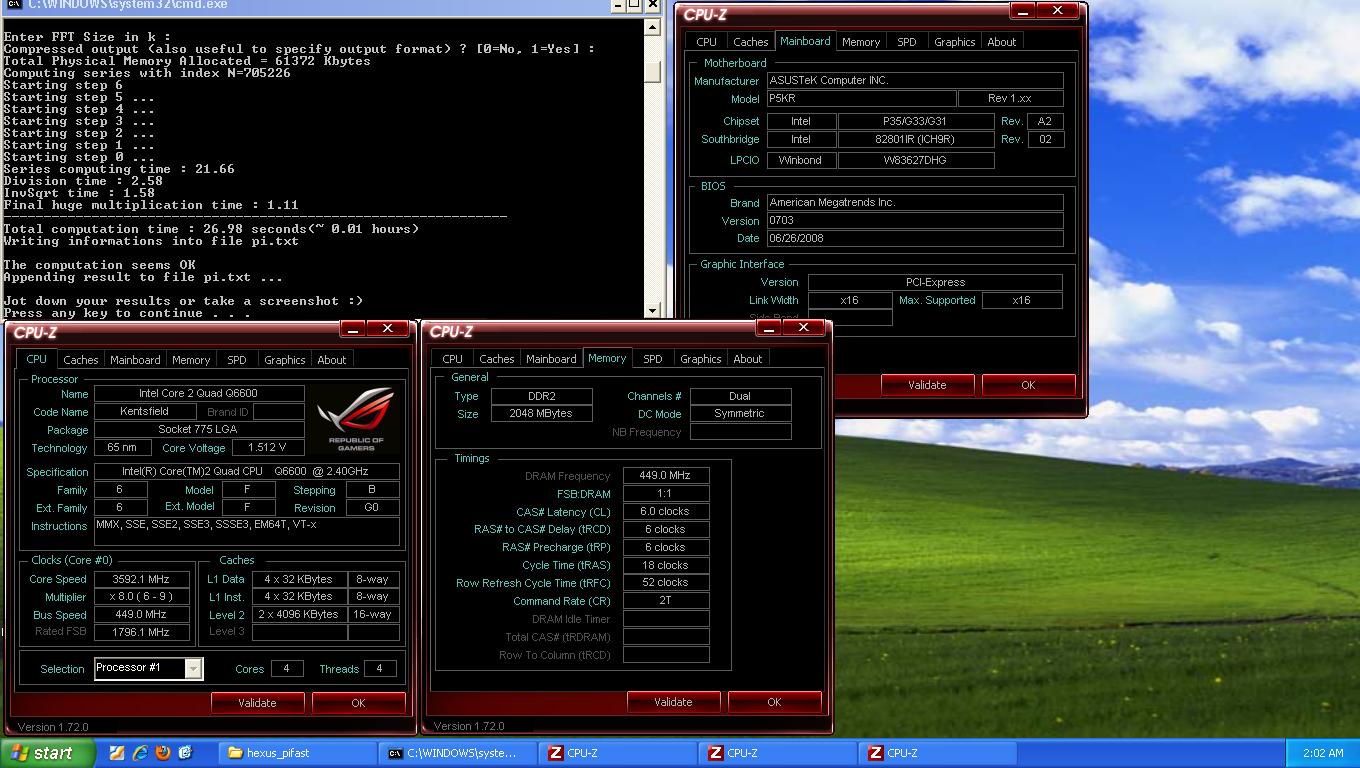Click the DRAM Frequency value 449.0 MHz
The width and height of the screenshot is (1360, 768).
(x=666, y=476)
